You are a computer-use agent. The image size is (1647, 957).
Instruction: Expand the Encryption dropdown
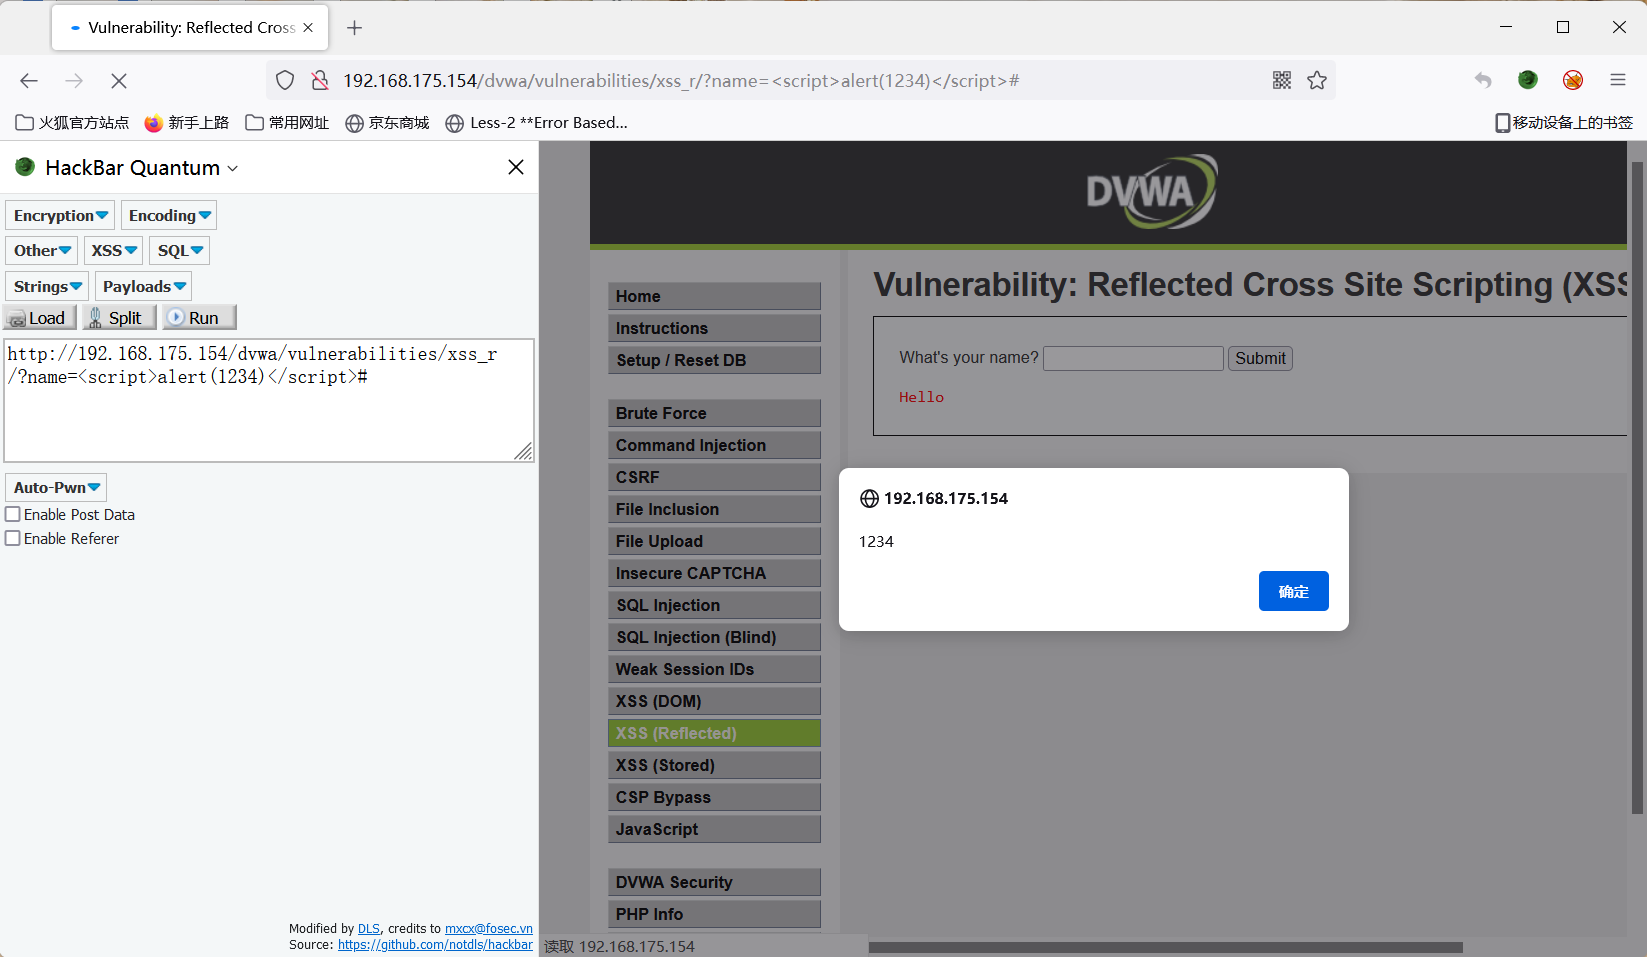pos(60,215)
